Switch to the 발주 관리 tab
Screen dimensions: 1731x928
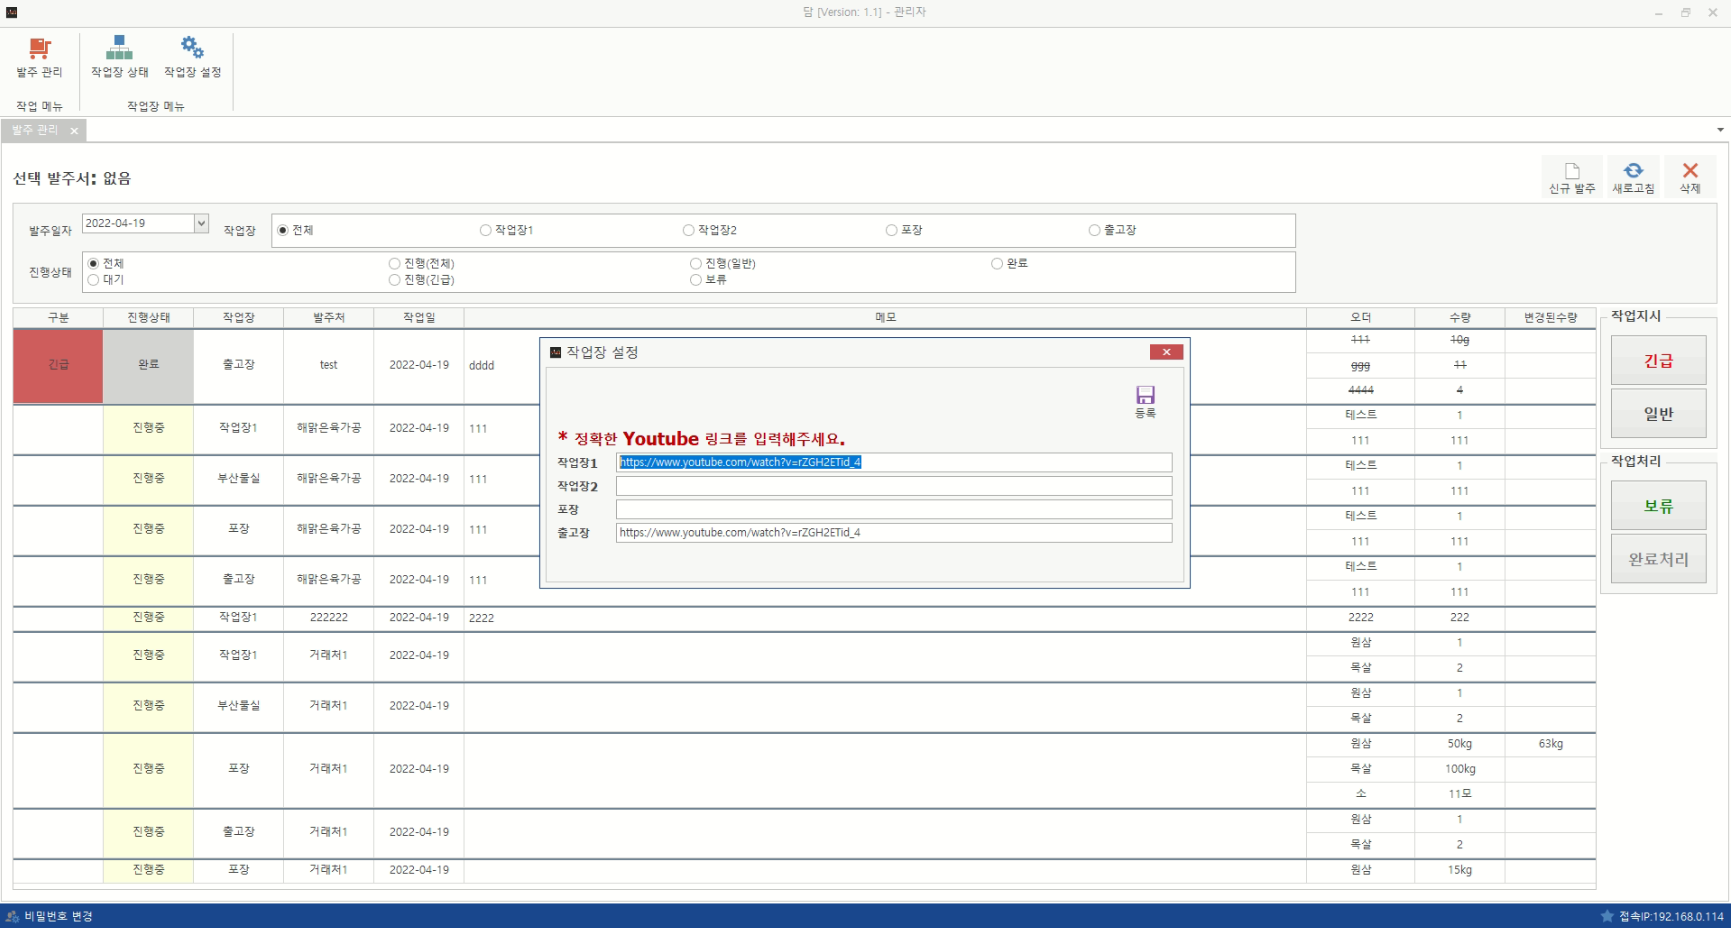(x=36, y=130)
